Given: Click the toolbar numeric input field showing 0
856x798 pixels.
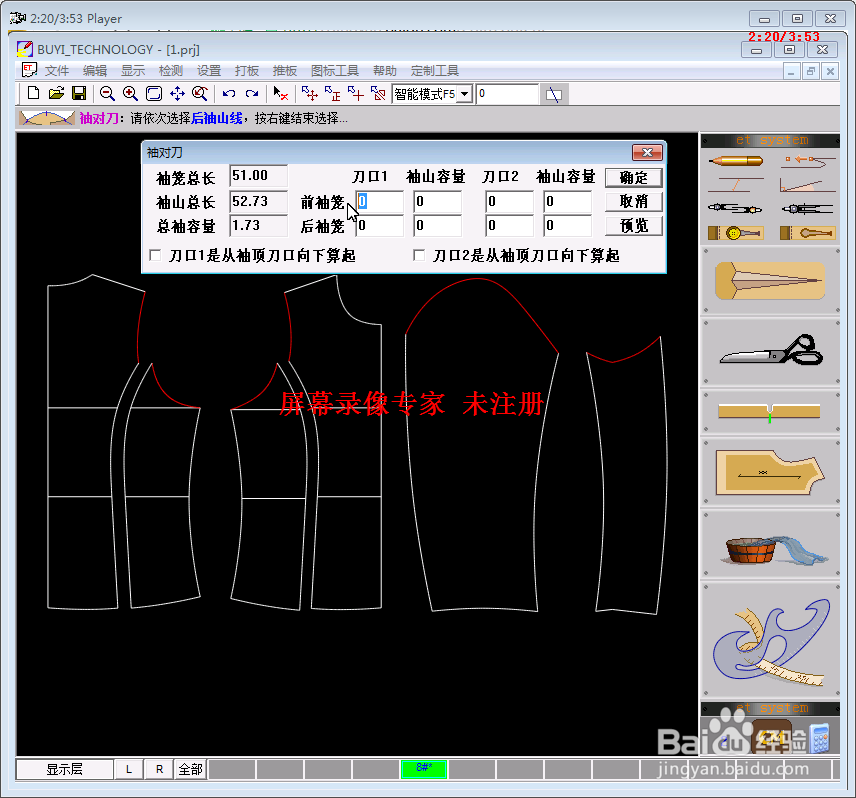Looking at the screenshot, I should click(x=507, y=94).
